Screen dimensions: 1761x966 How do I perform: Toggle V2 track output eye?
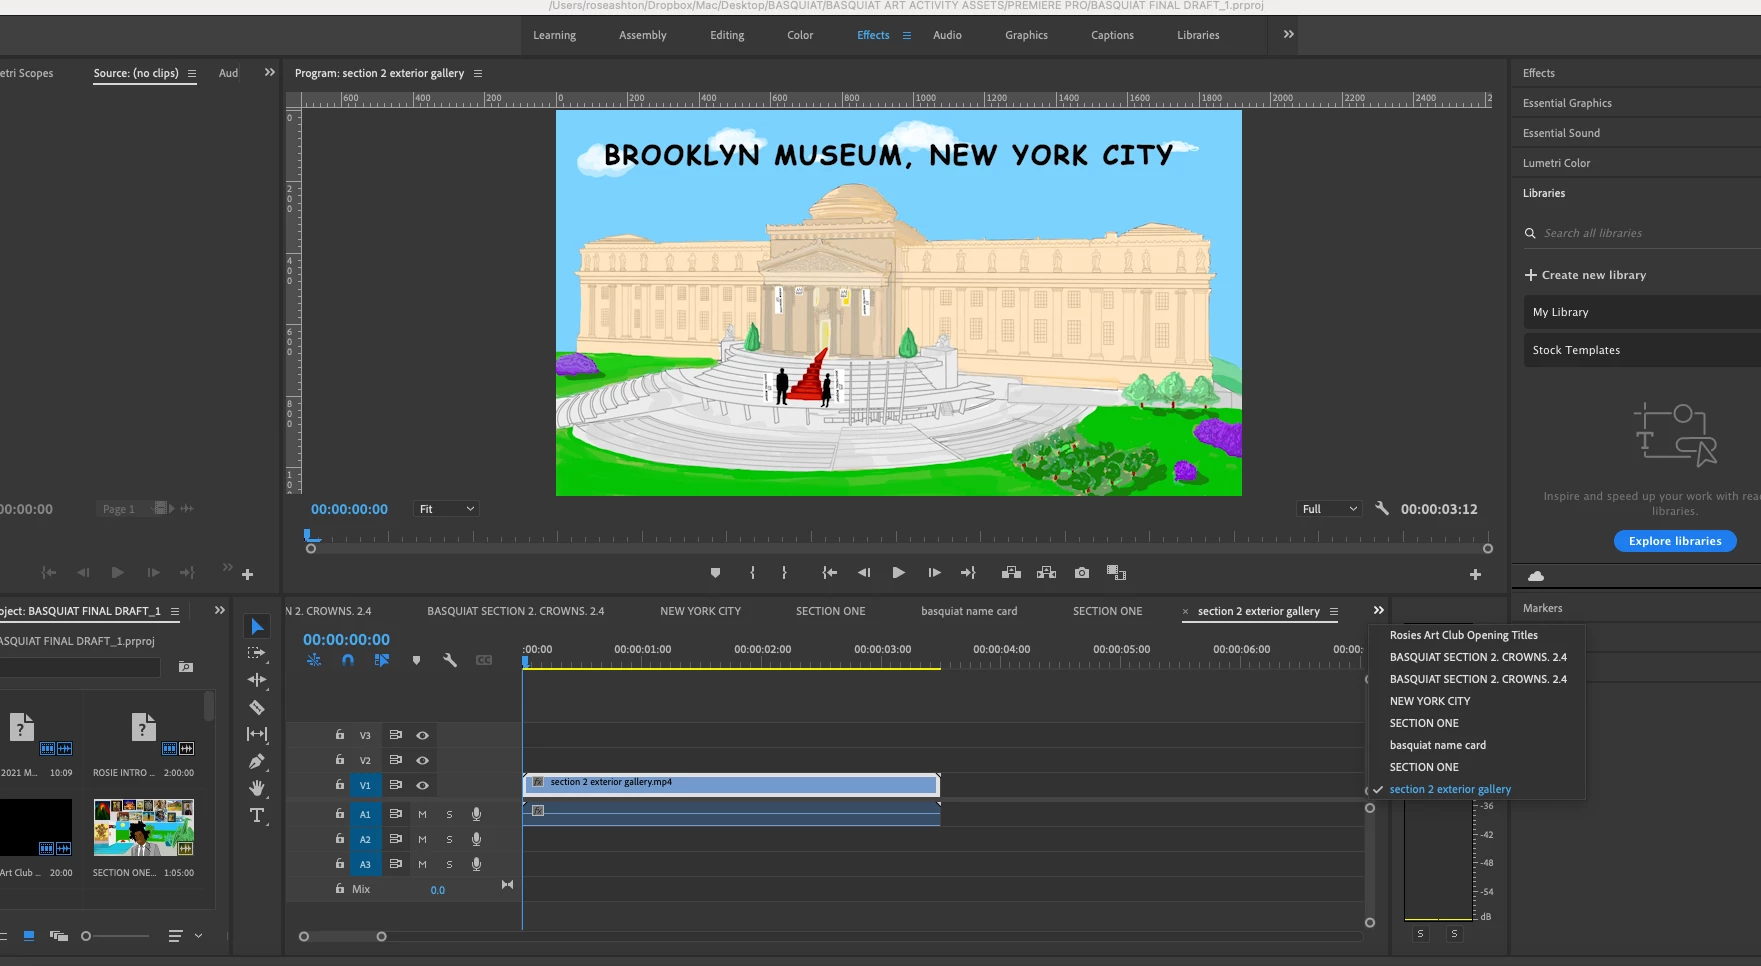[422, 760]
